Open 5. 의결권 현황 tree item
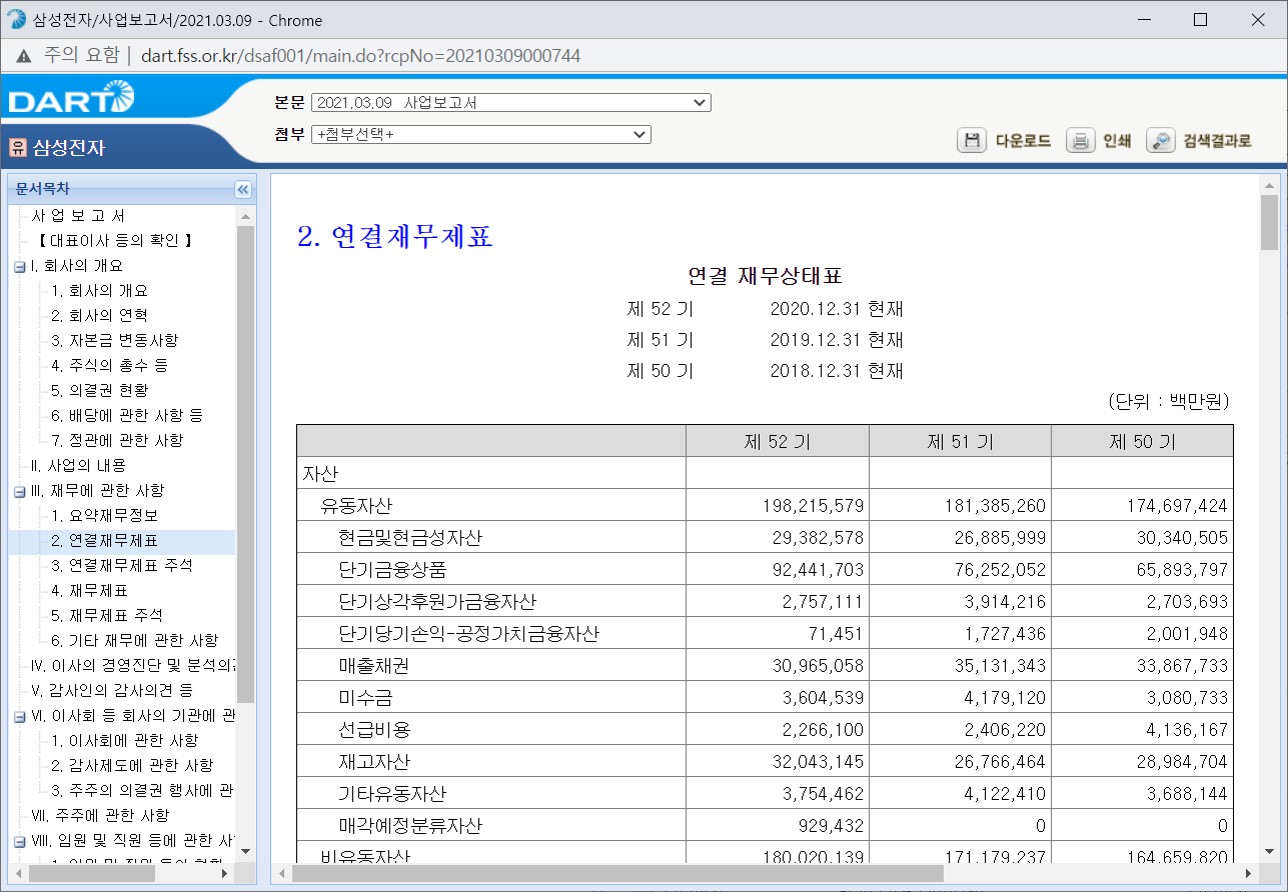This screenshot has height=892, width=1288. point(99,391)
